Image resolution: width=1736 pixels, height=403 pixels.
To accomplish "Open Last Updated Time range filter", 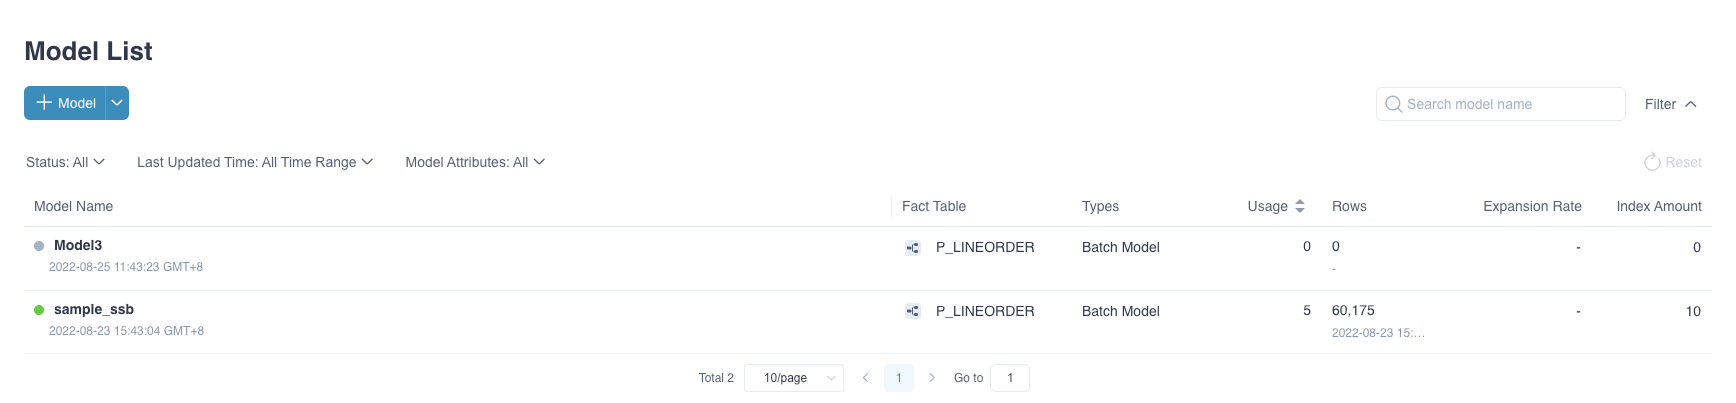I will (x=255, y=162).
